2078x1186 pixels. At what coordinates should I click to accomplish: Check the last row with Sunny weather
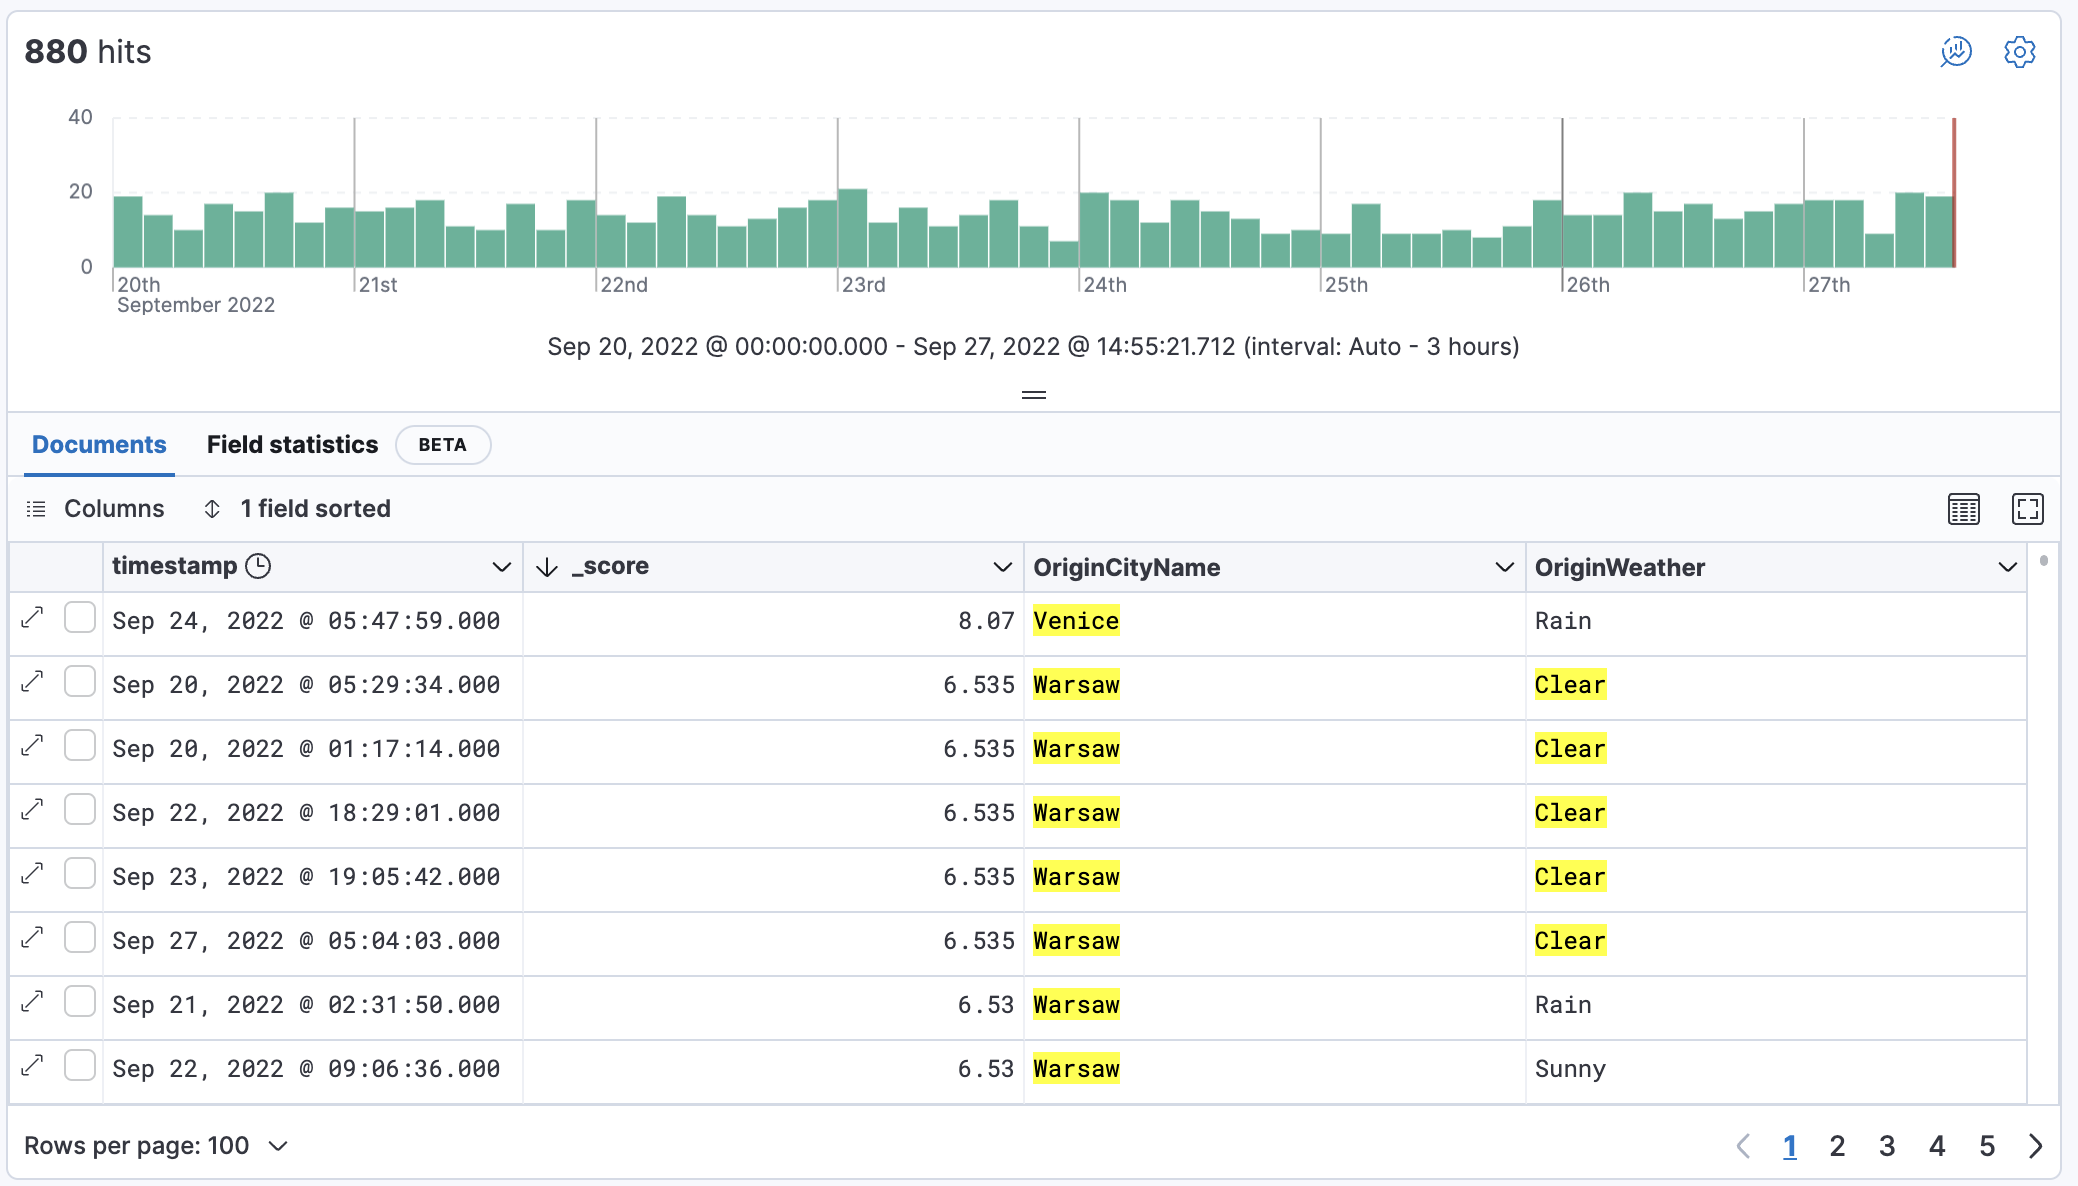click(80, 1067)
